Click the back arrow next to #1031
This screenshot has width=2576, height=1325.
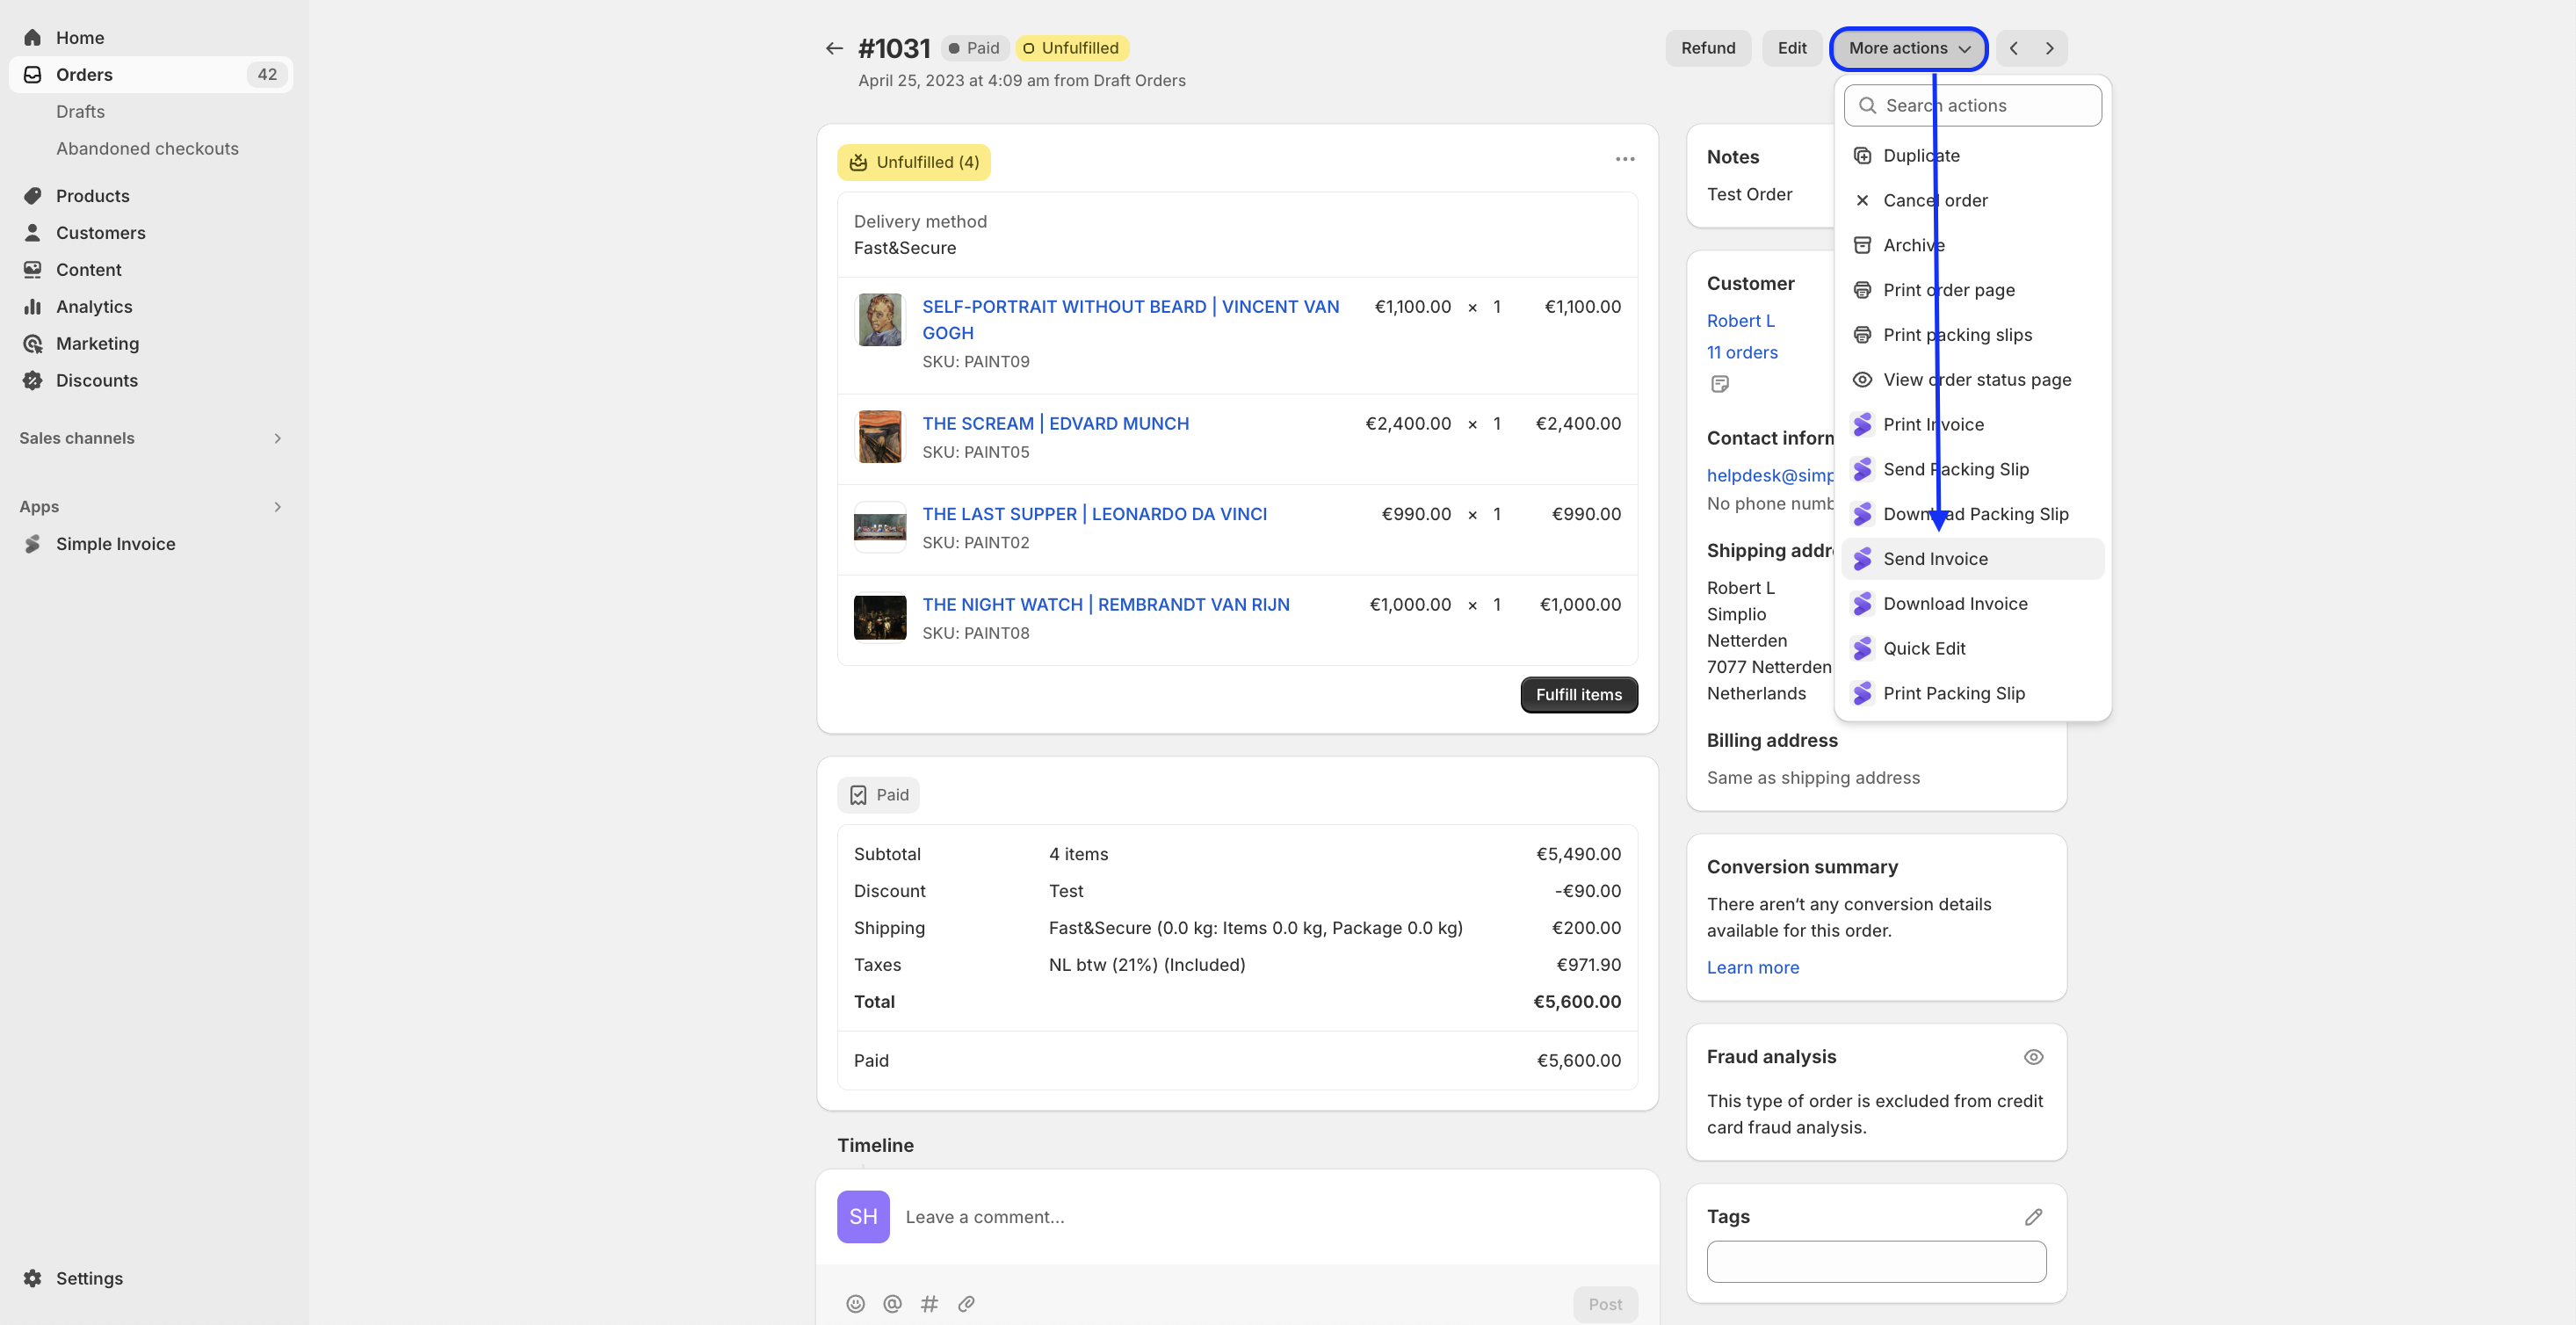coord(833,48)
